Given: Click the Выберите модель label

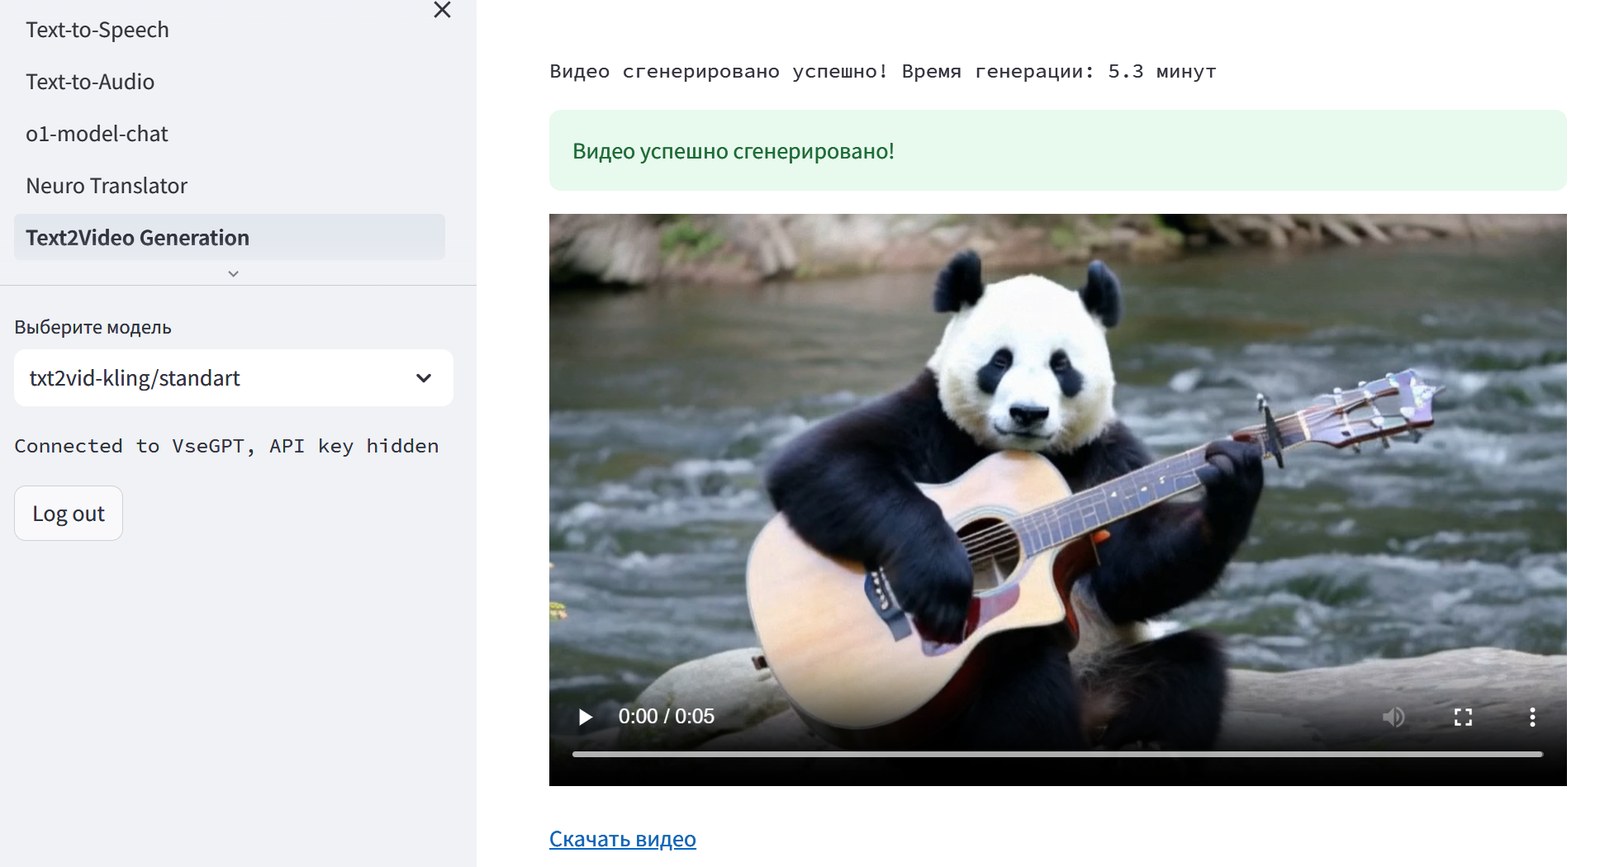Looking at the screenshot, I should tap(93, 327).
